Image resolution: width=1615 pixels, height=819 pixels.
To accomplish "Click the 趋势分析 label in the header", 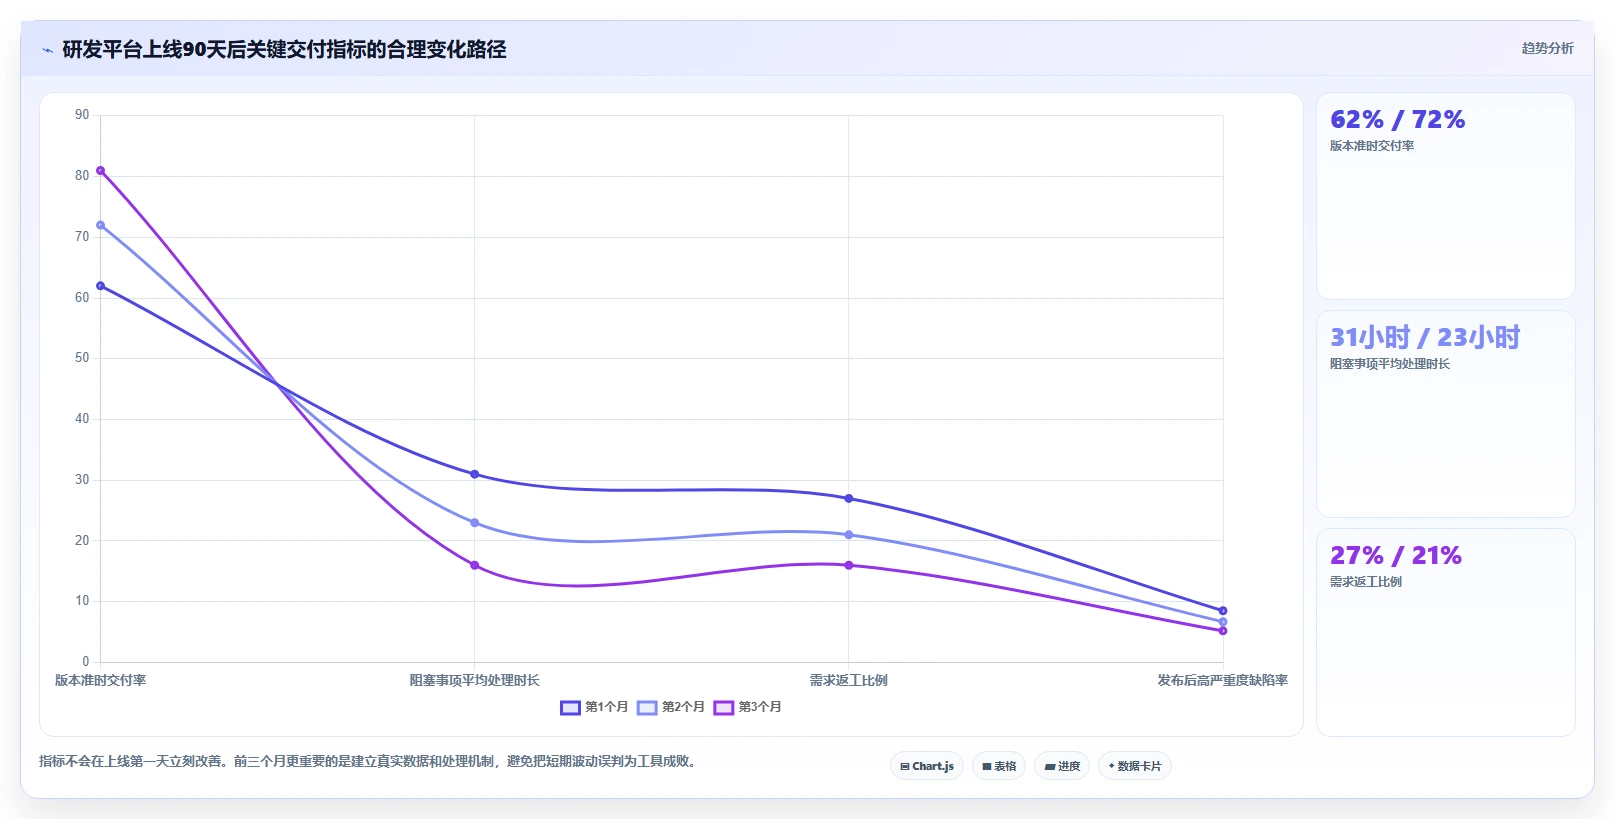I will (x=1547, y=48).
